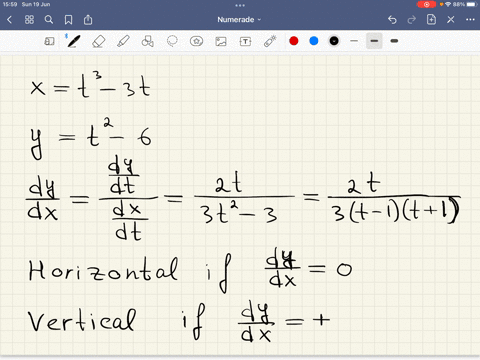
Task: Select the Image insert tool
Action: tap(221, 41)
